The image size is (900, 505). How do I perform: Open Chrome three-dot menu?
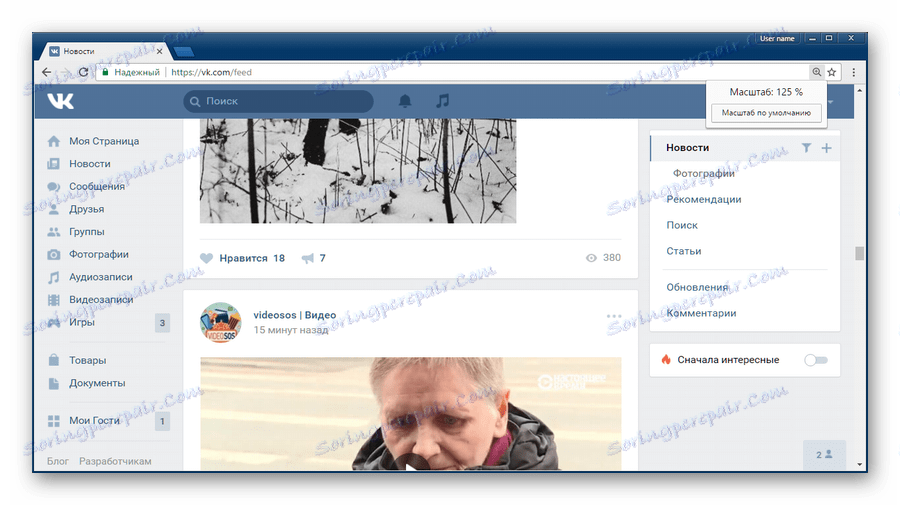click(x=854, y=72)
